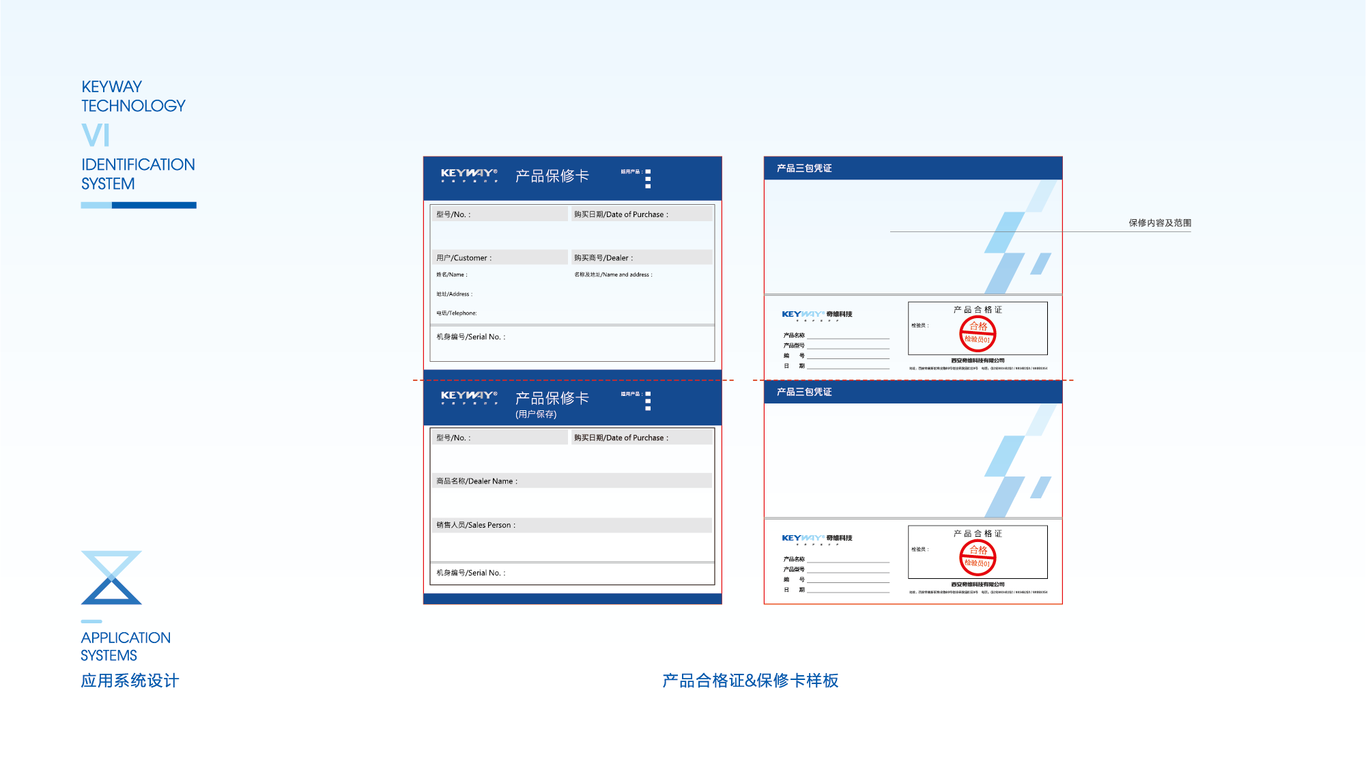Click blue lightning graphic on lower 三包凭证 voucher
The image size is (1366, 768).
[x=1020, y=461]
